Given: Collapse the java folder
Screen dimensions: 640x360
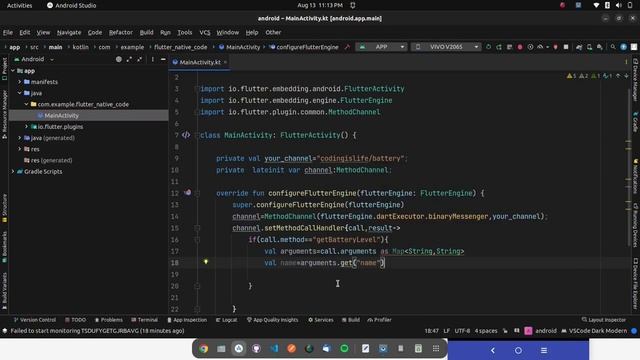Looking at the screenshot, I should 20,93.
